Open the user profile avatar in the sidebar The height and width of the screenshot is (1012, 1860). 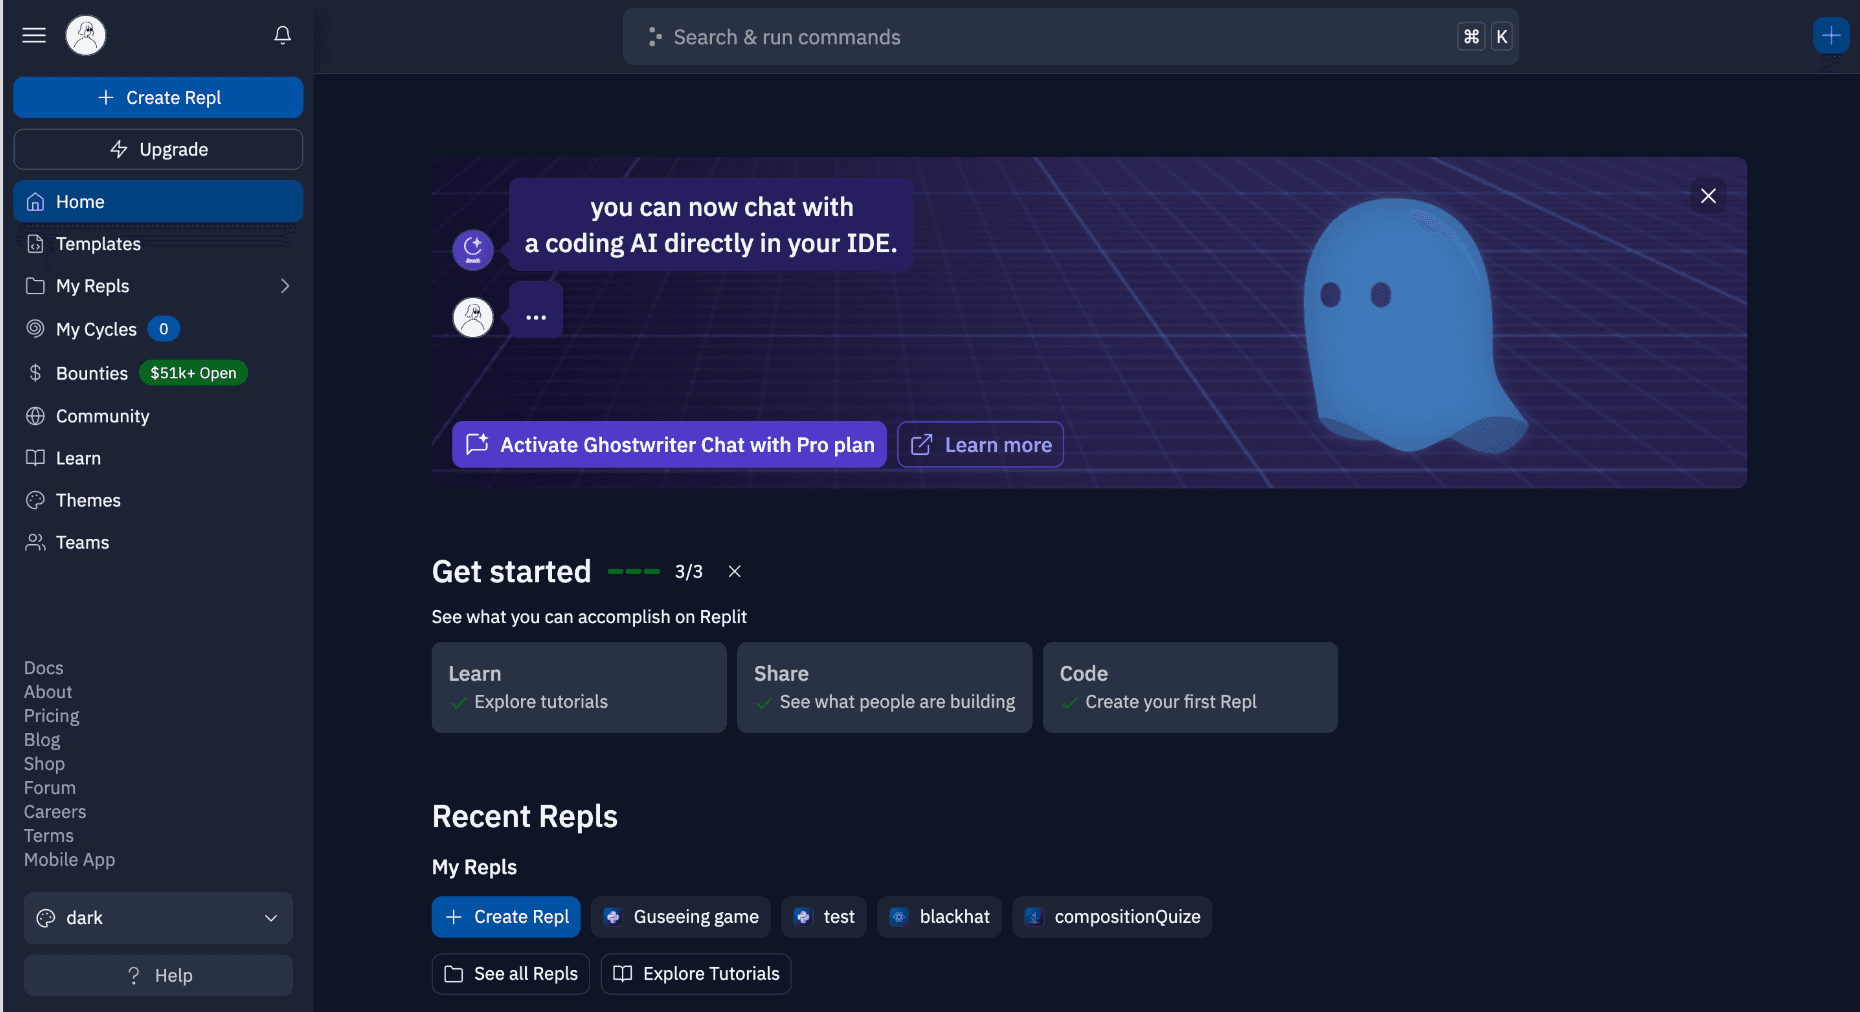coord(86,35)
